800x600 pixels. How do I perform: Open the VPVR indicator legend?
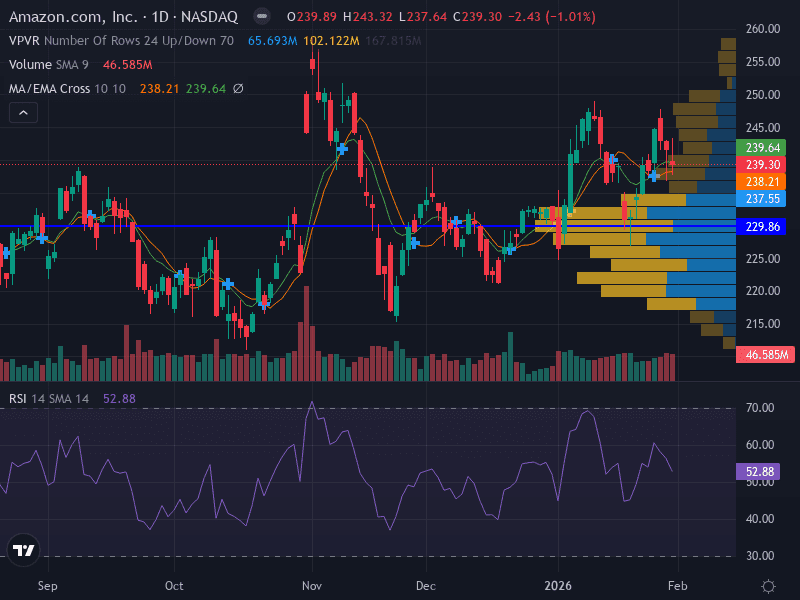pyautogui.click(x=121, y=41)
